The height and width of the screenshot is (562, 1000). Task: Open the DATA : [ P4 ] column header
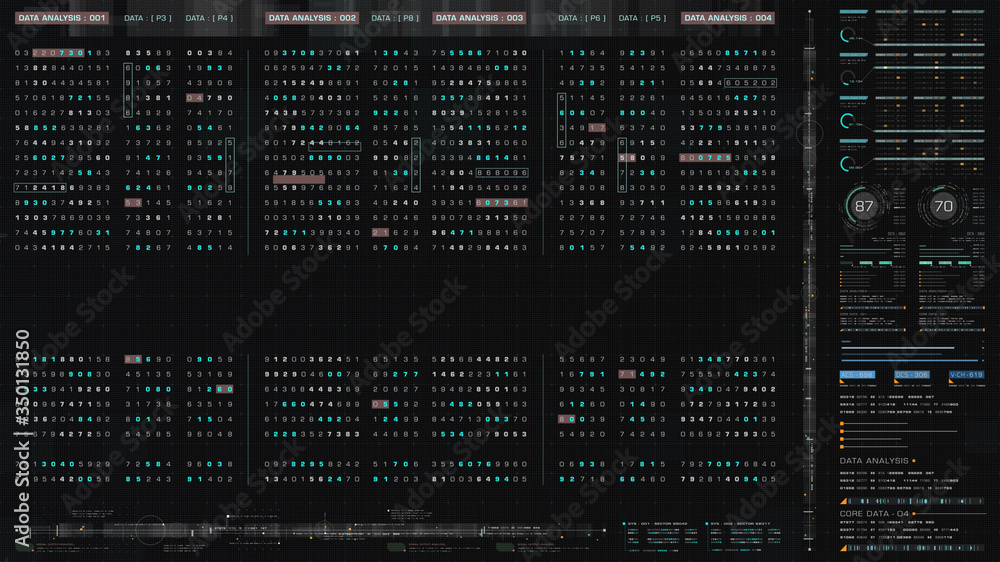pyautogui.click(x=209, y=18)
